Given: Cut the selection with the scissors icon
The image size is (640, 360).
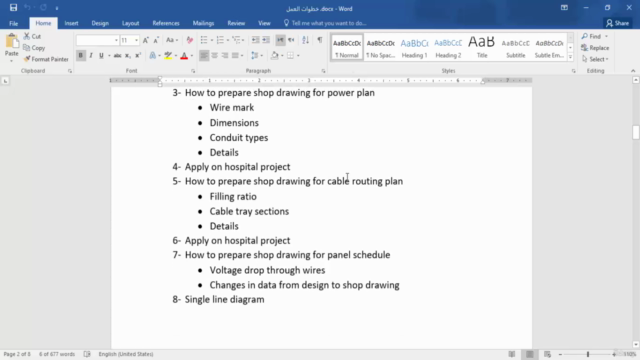Looking at the screenshot, I should tap(27, 36).
